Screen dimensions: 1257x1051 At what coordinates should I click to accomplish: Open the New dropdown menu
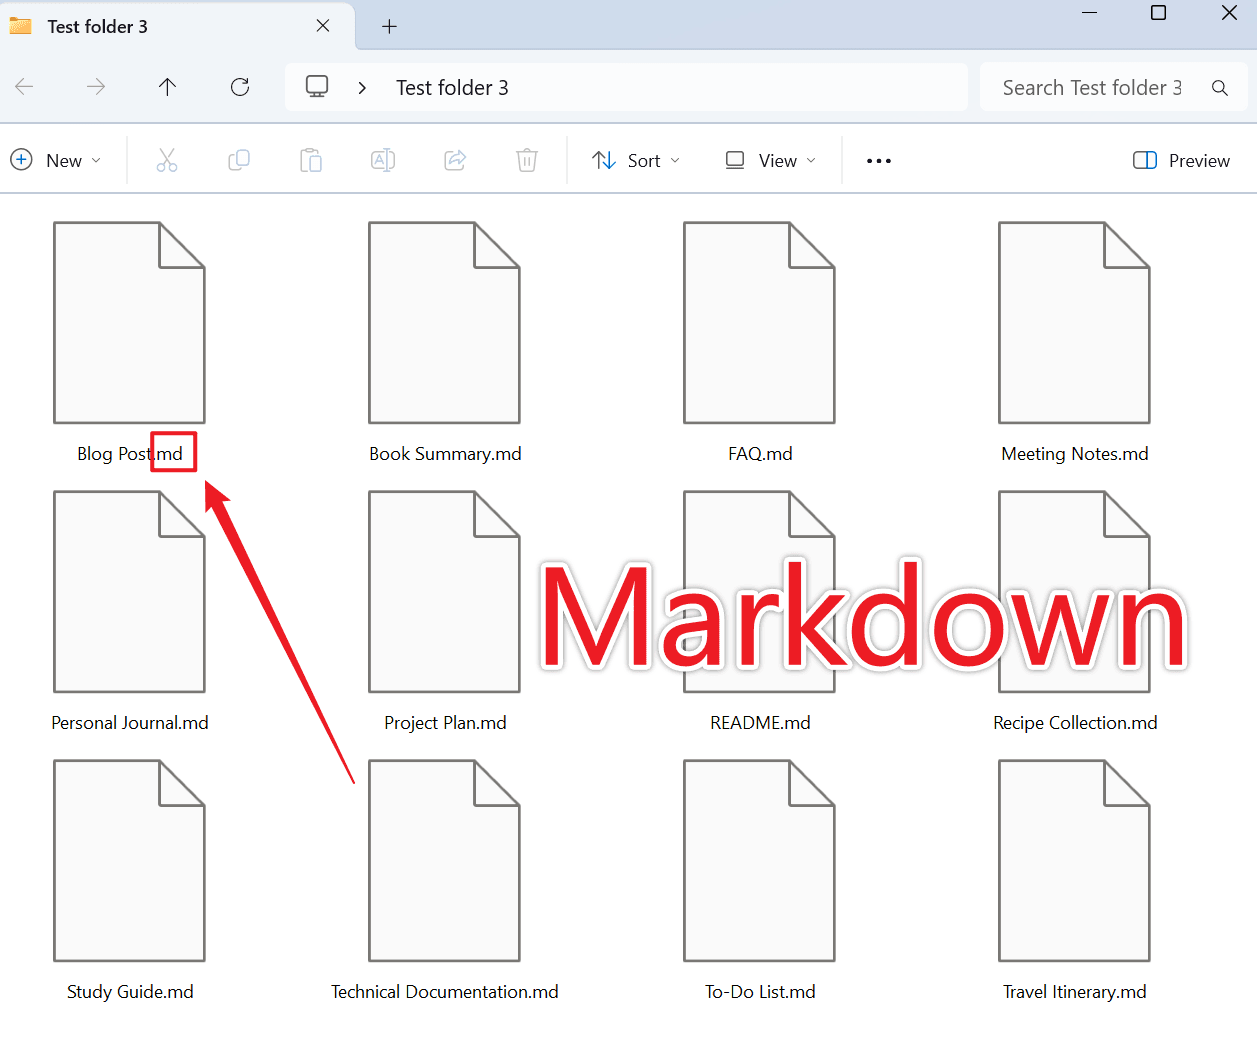pos(56,161)
